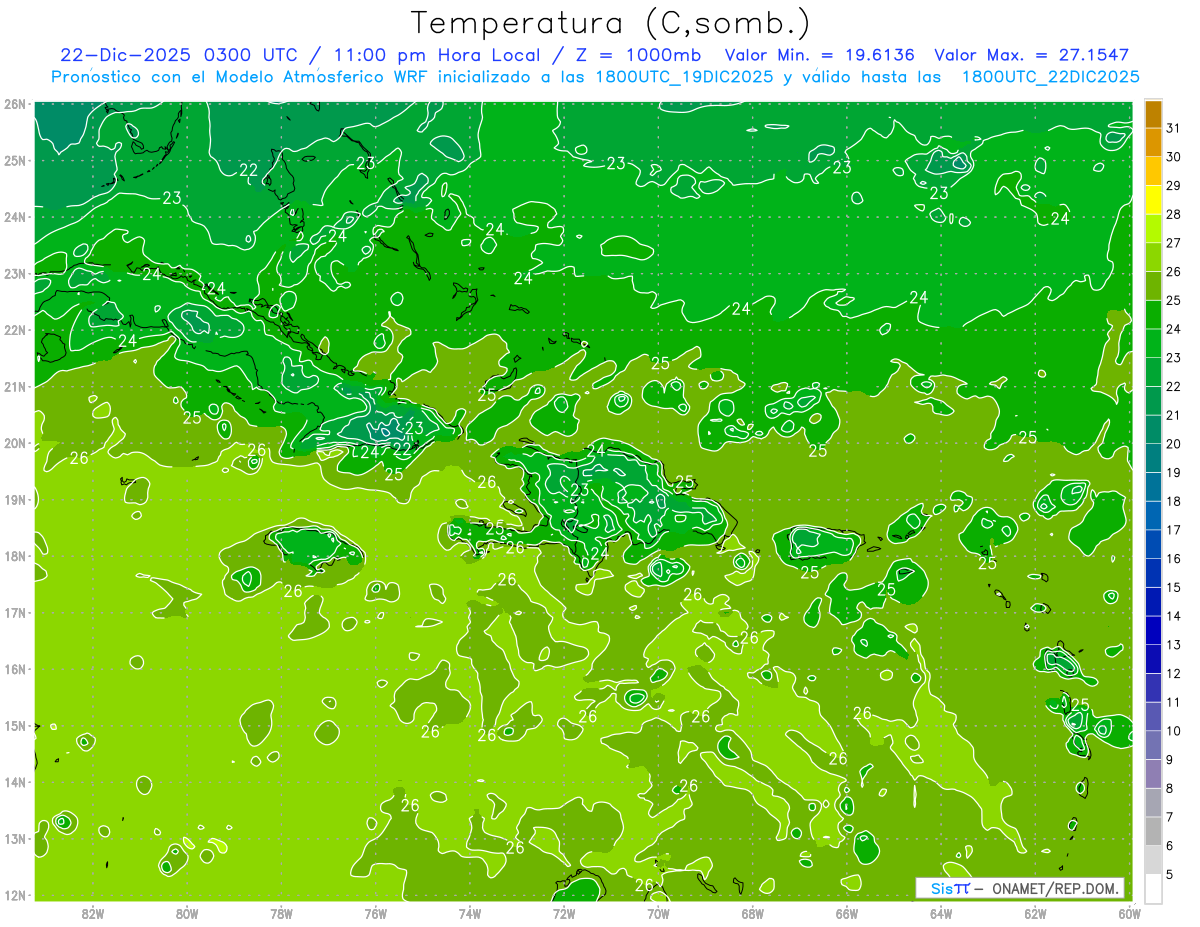Image resolution: width=1200 pixels, height=927 pixels.
Task: Click the longitude axis label 70W
Action: tap(658, 912)
